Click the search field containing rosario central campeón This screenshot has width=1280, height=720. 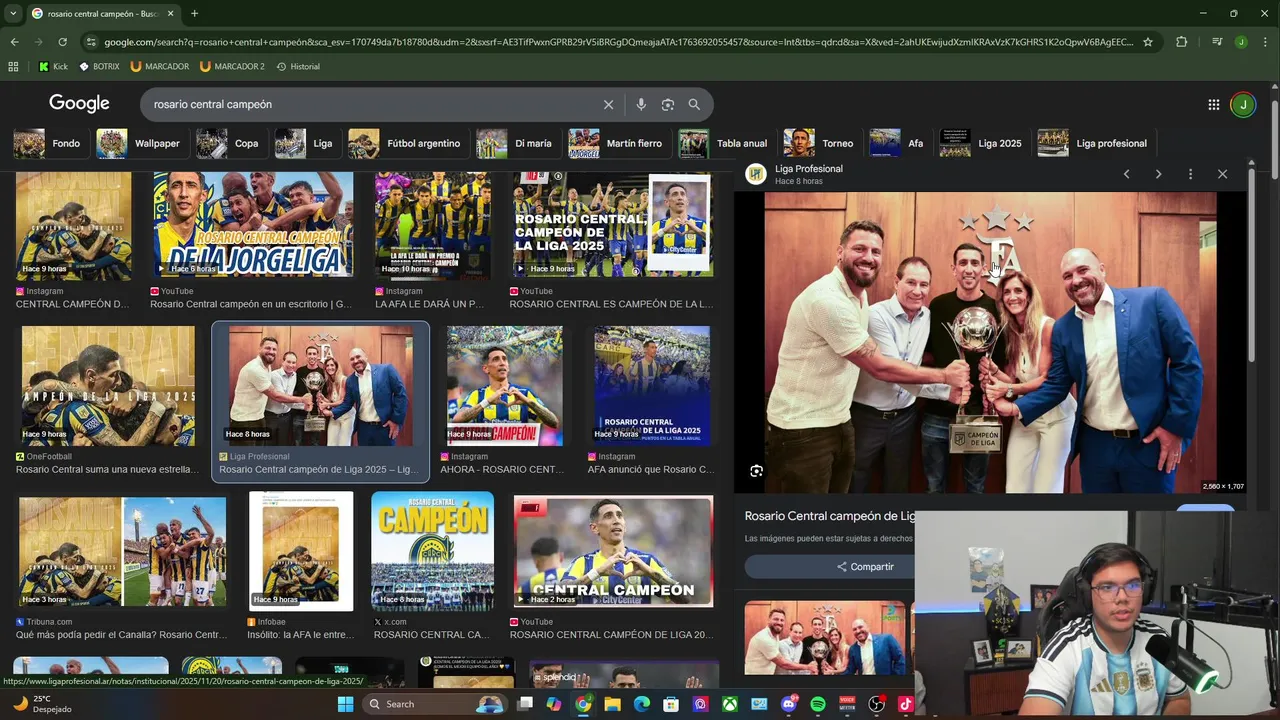point(370,104)
